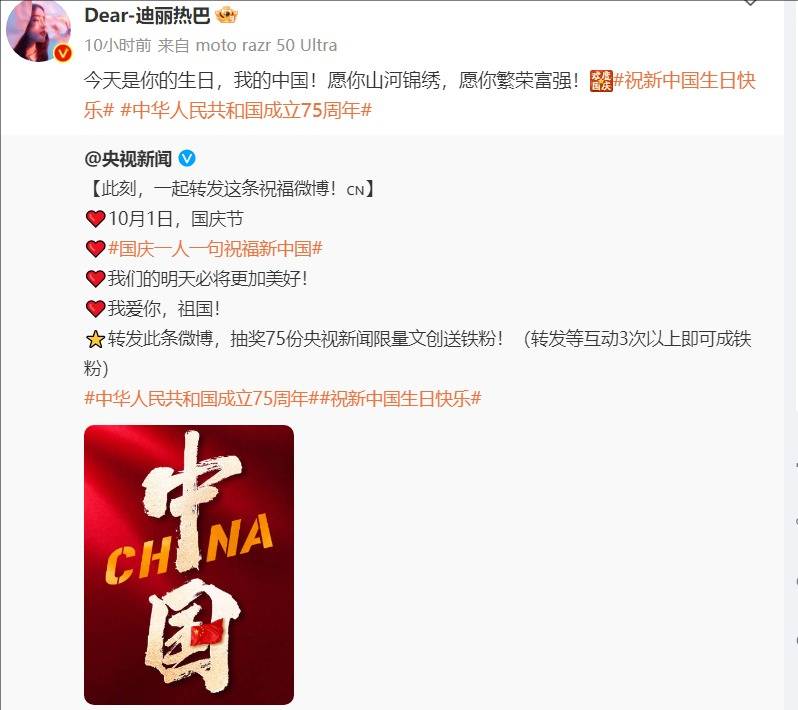Open Dear-迪丽热巴 profile avatar
Viewport: 798px width, 710px height.
point(39,31)
